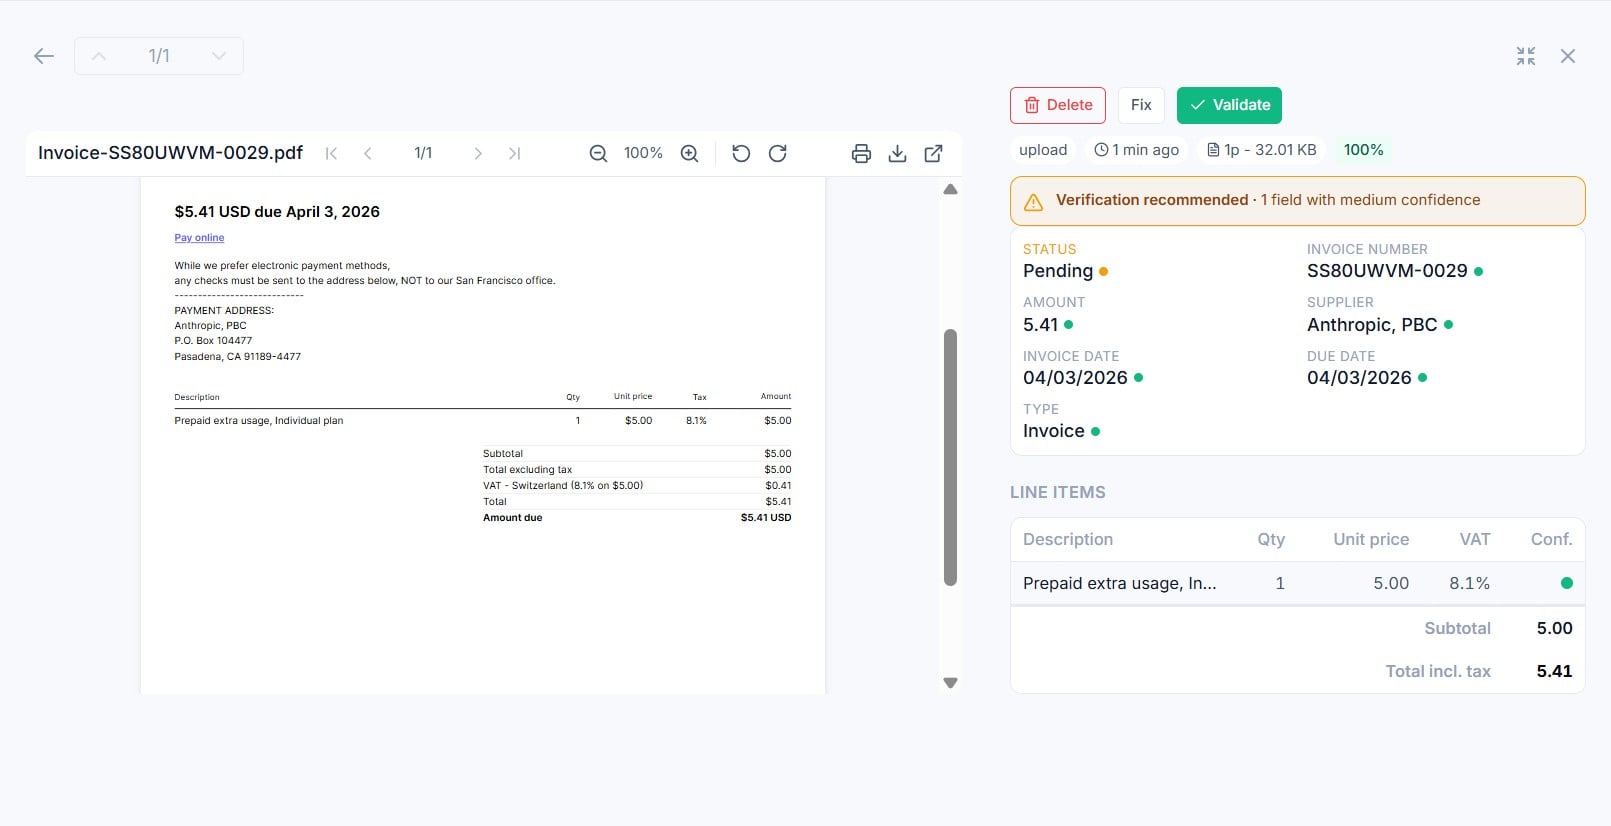The width and height of the screenshot is (1611, 826).
Task: Click the PDF page indicator 1/1
Action: [x=423, y=153]
